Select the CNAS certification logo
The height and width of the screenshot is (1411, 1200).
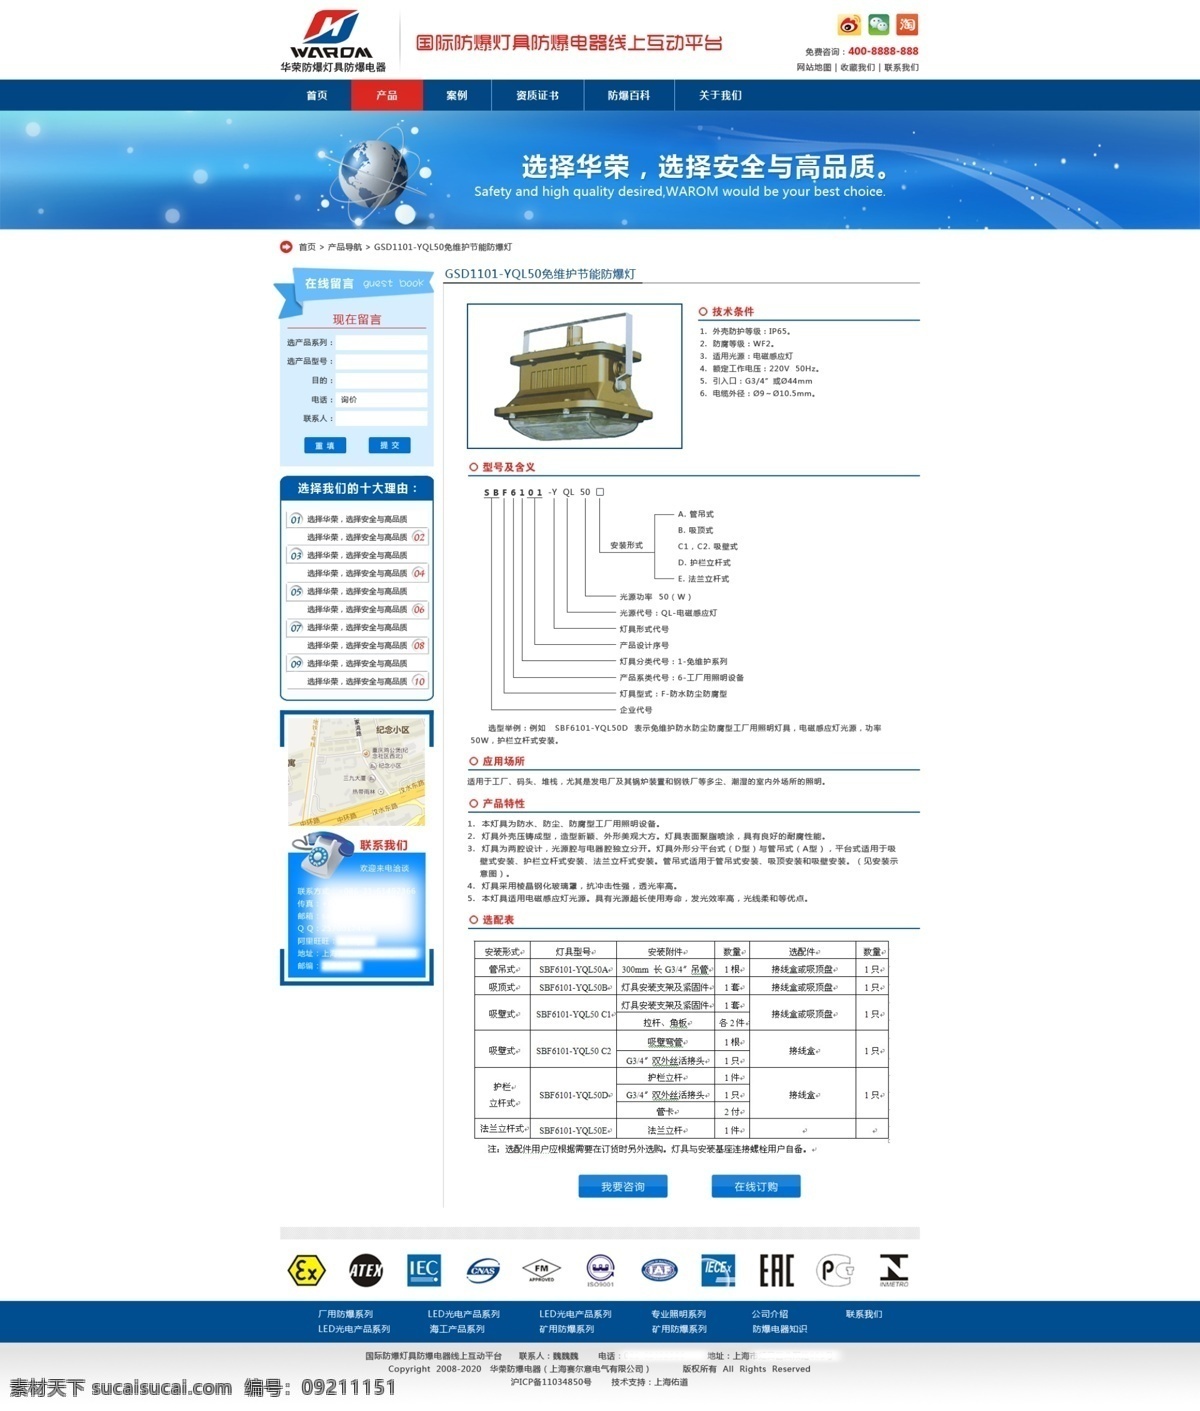click(483, 1270)
